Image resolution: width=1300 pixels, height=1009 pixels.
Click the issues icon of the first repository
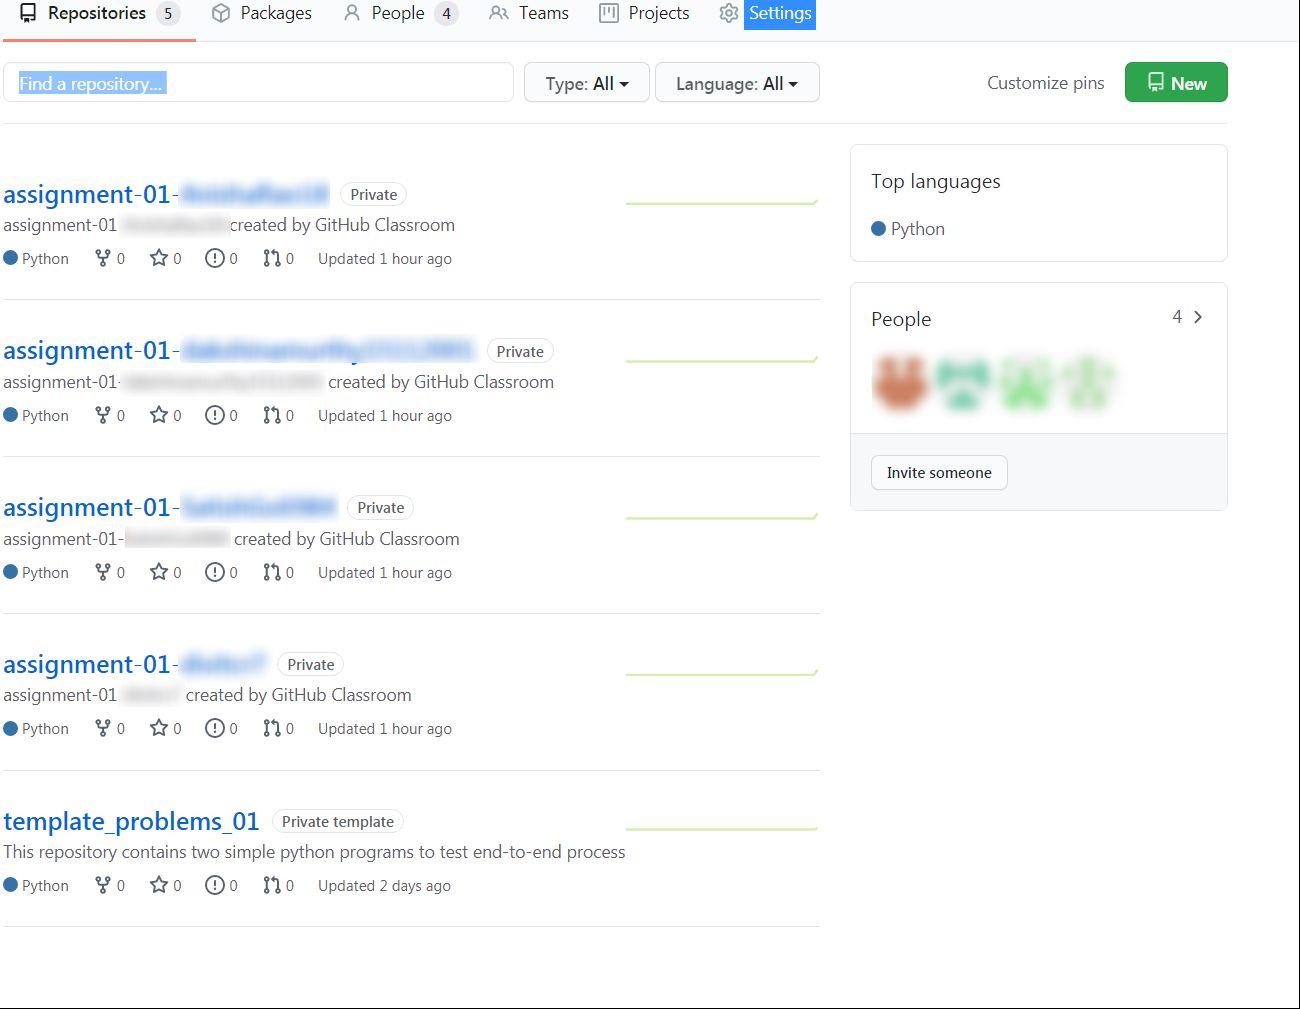[215, 258]
